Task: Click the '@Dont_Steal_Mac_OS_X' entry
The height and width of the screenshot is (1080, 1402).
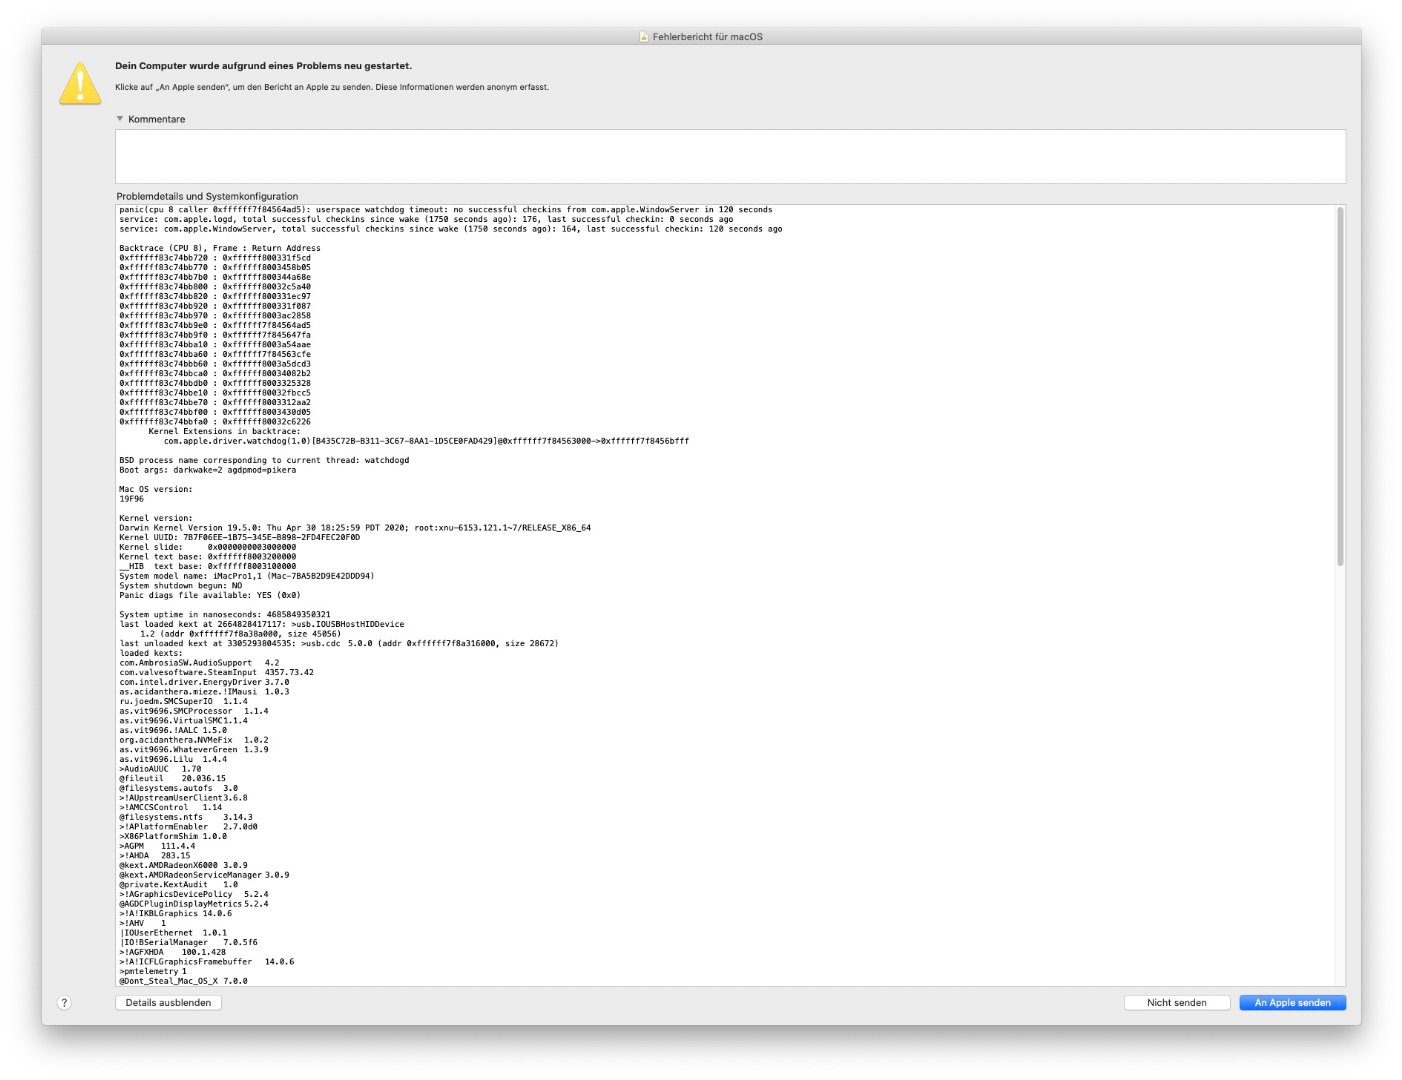Action: click(x=183, y=982)
